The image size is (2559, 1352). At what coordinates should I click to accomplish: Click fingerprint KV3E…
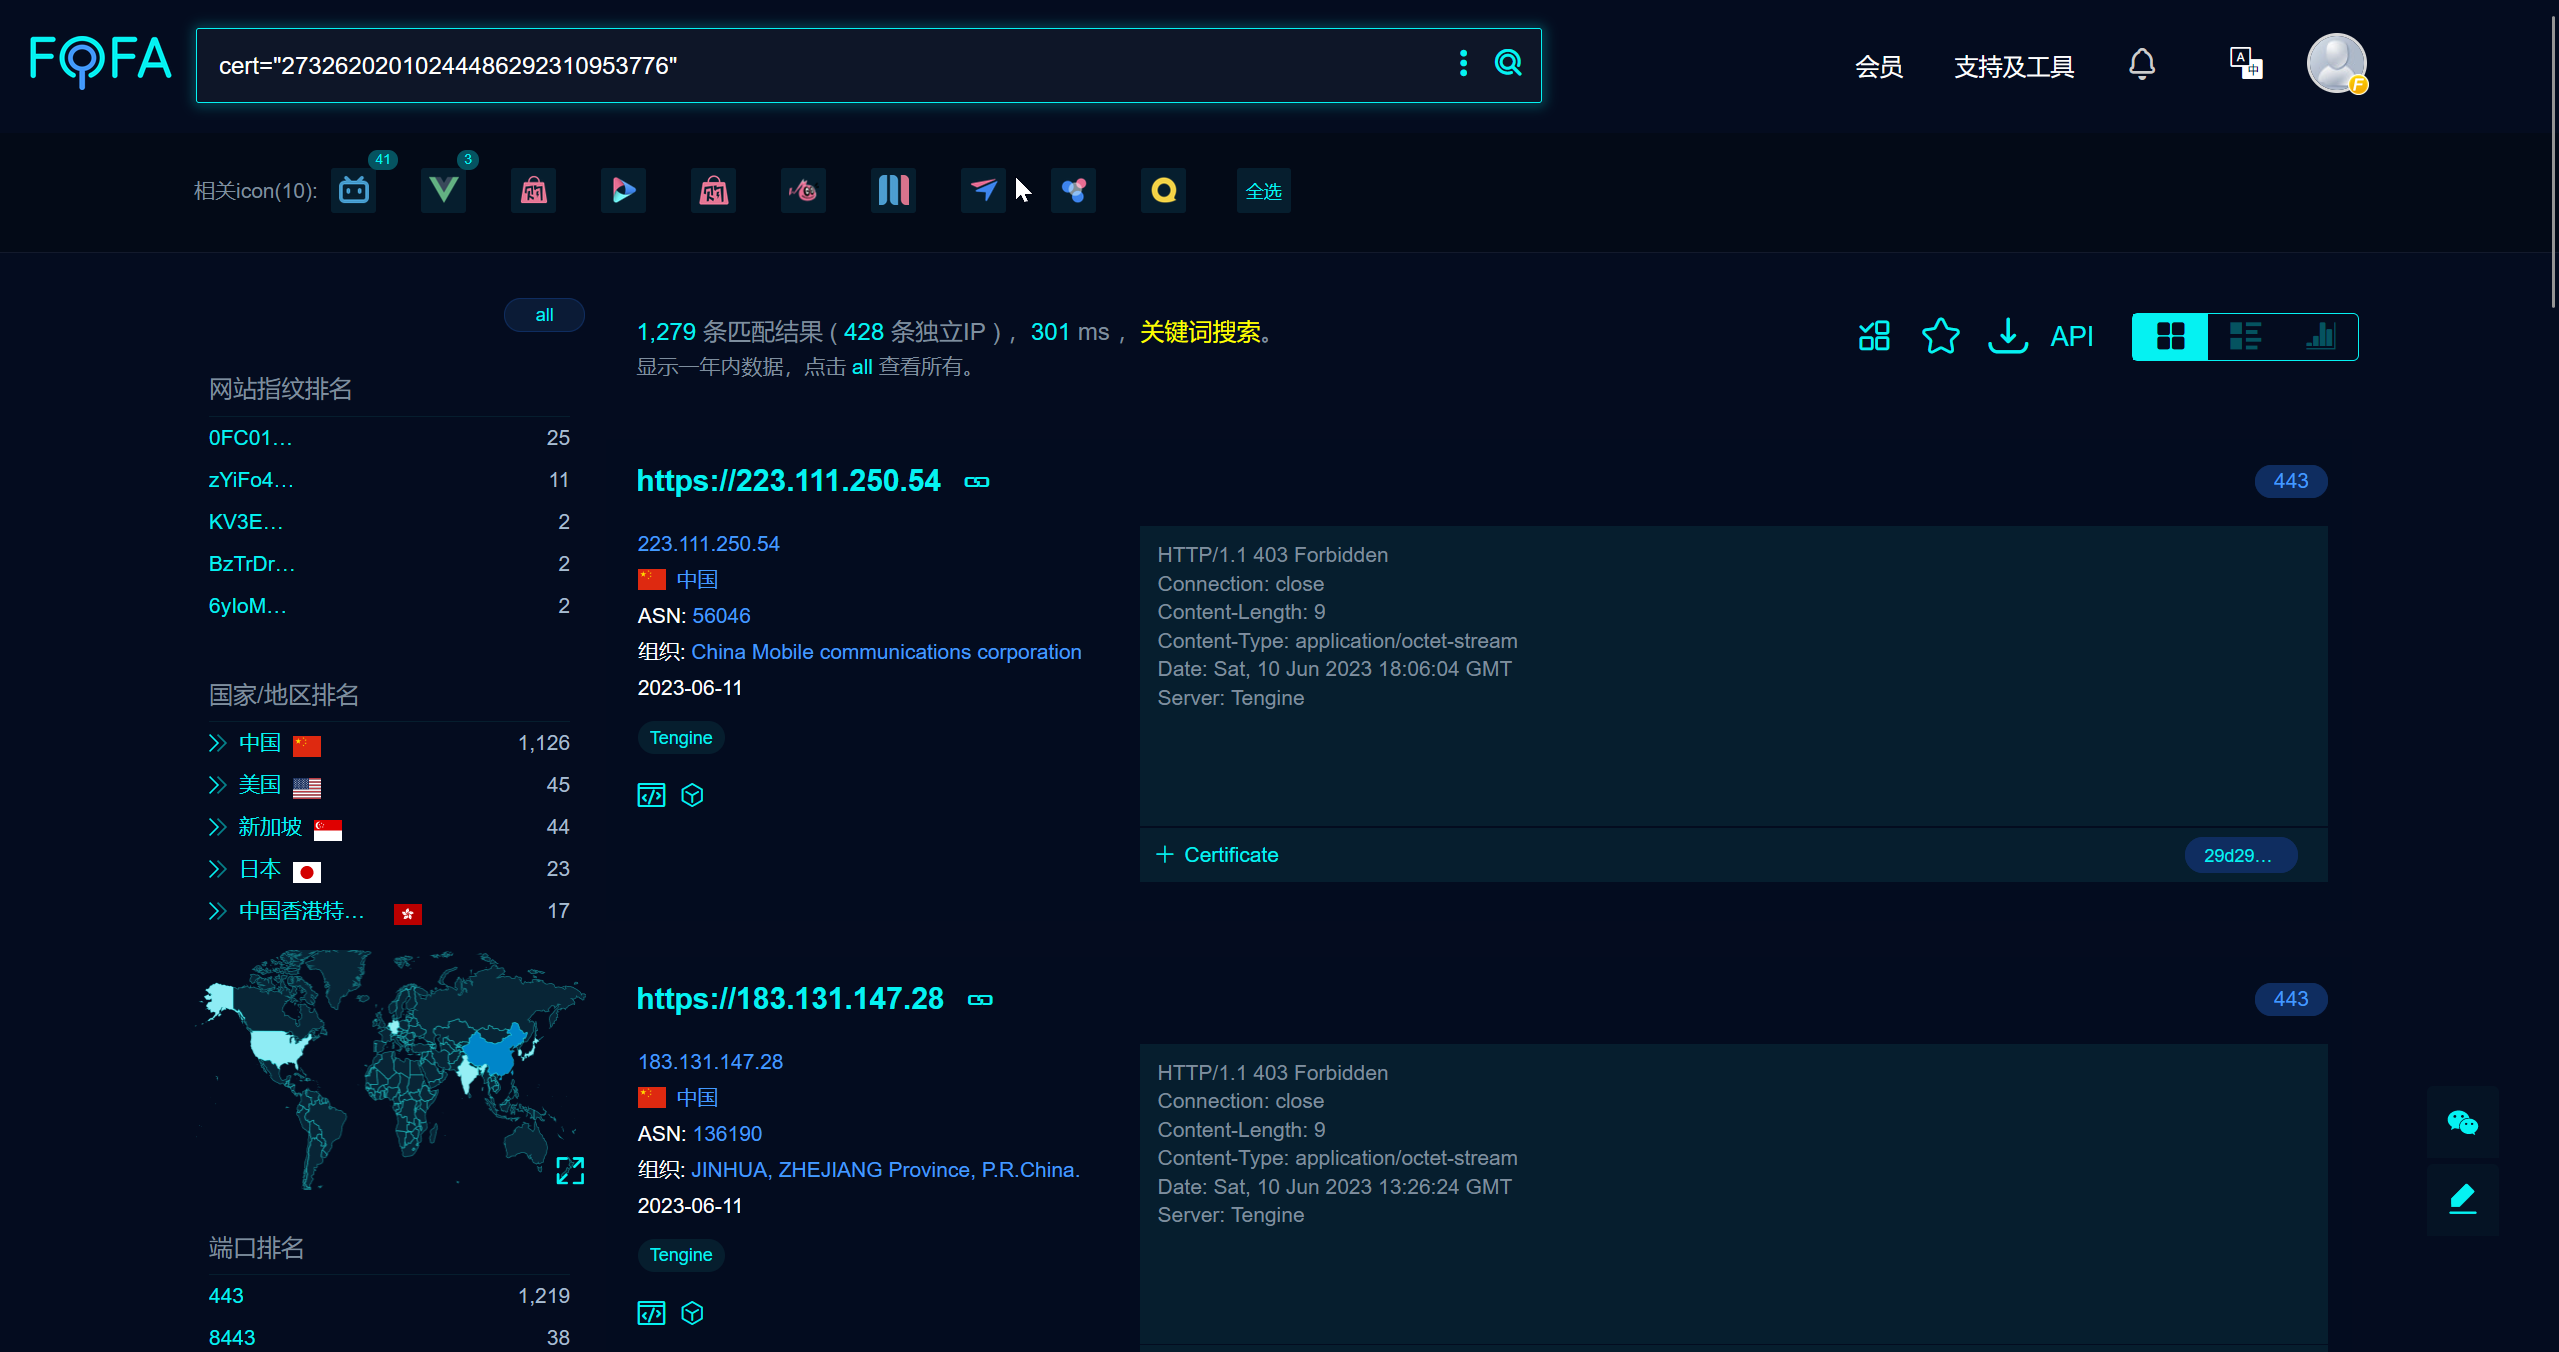tap(246, 522)
